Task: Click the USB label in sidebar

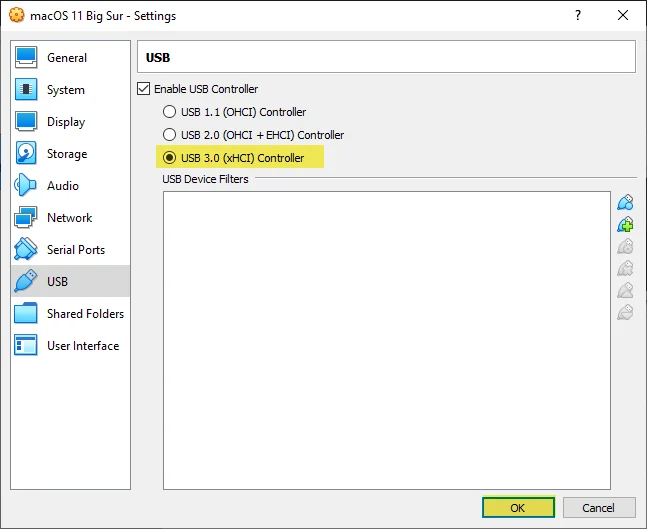Action: click(57, 281)
